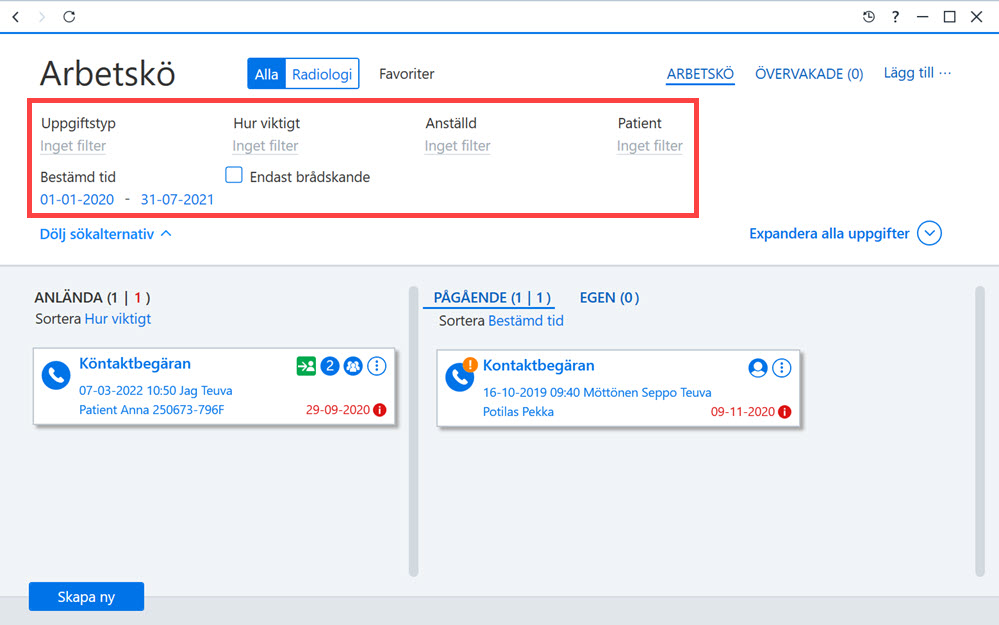
Task: Click the user profile icon on Potilas Pekka card
Action: [758, 368]
